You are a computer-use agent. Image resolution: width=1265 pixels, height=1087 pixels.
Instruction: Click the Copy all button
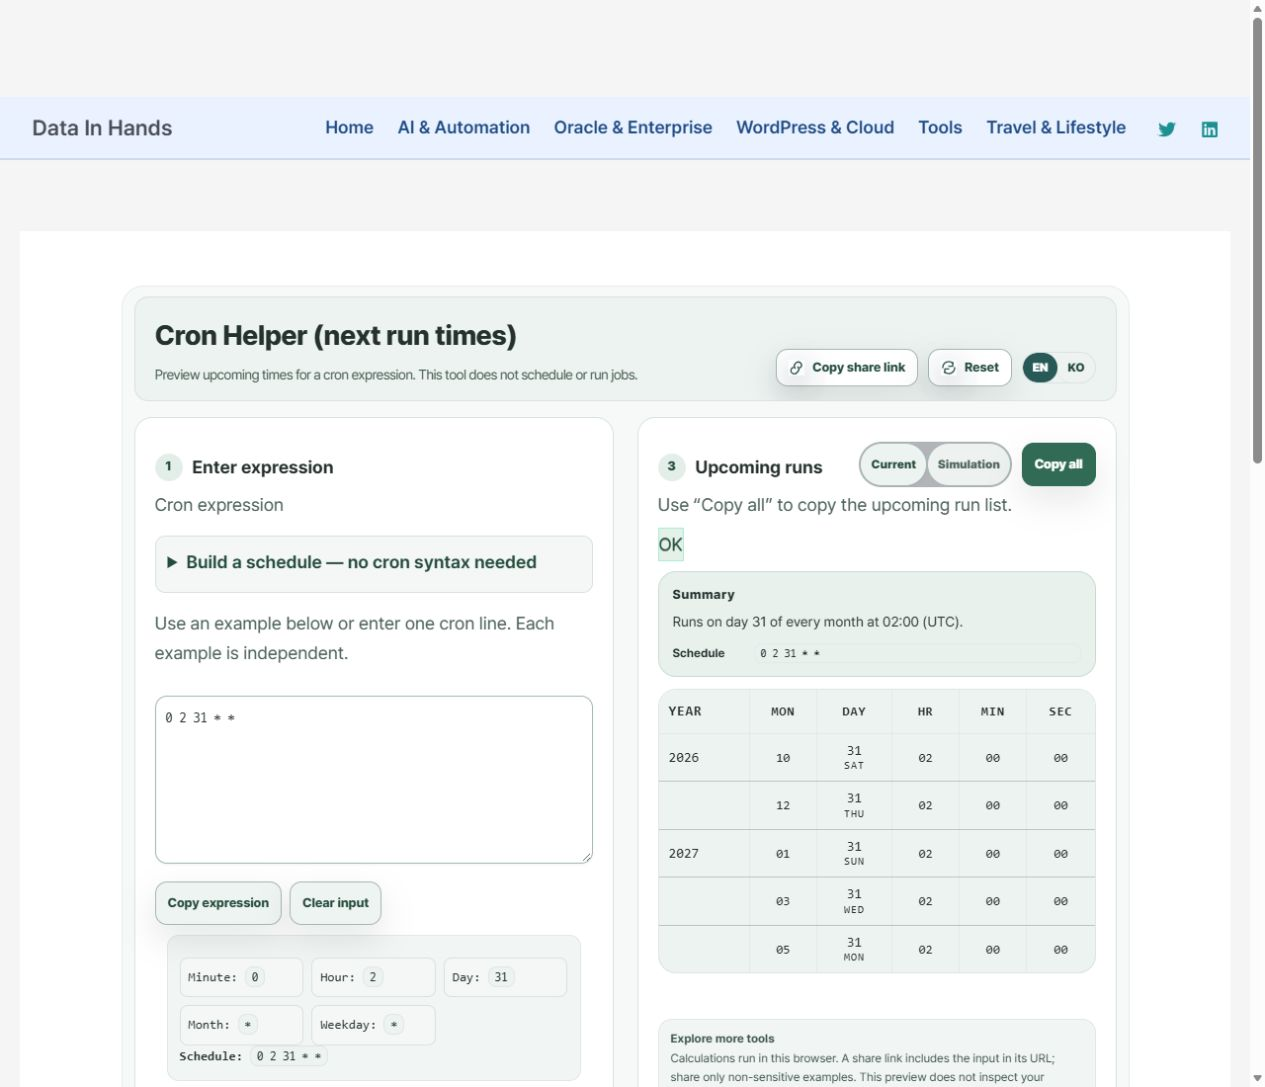tap(1059, 464)
